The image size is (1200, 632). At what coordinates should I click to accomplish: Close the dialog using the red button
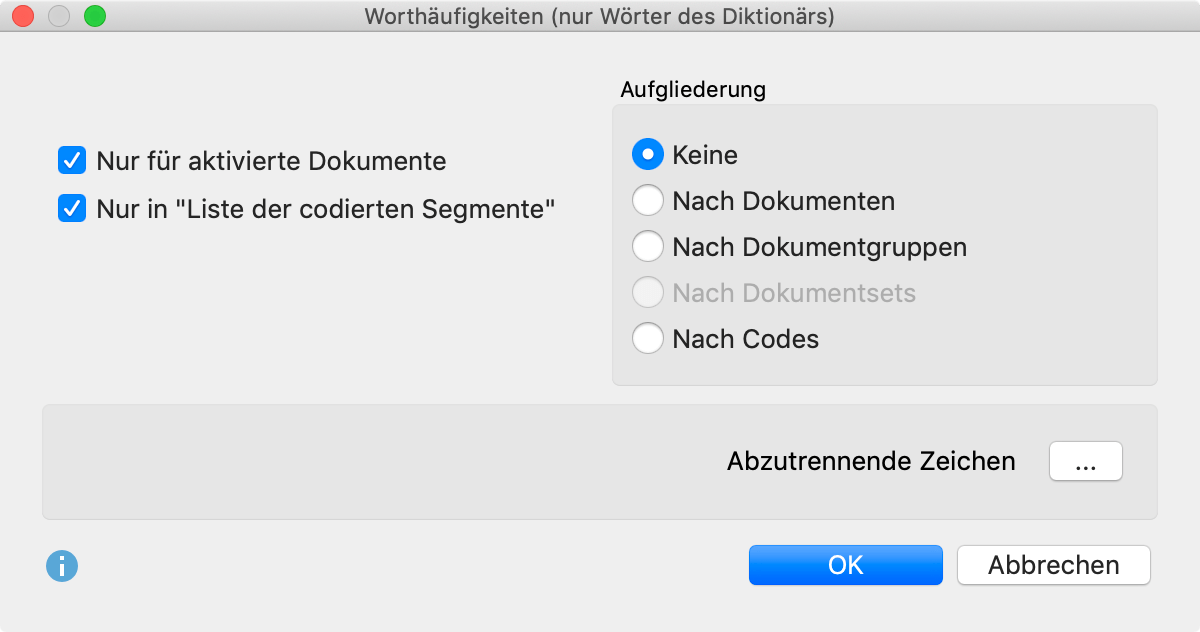click(x=23, y=16)
